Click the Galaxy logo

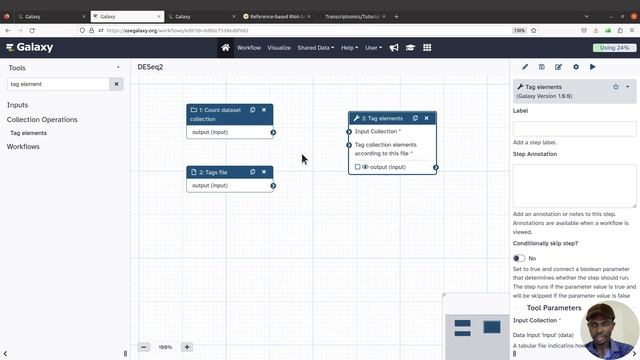[30, 47]
